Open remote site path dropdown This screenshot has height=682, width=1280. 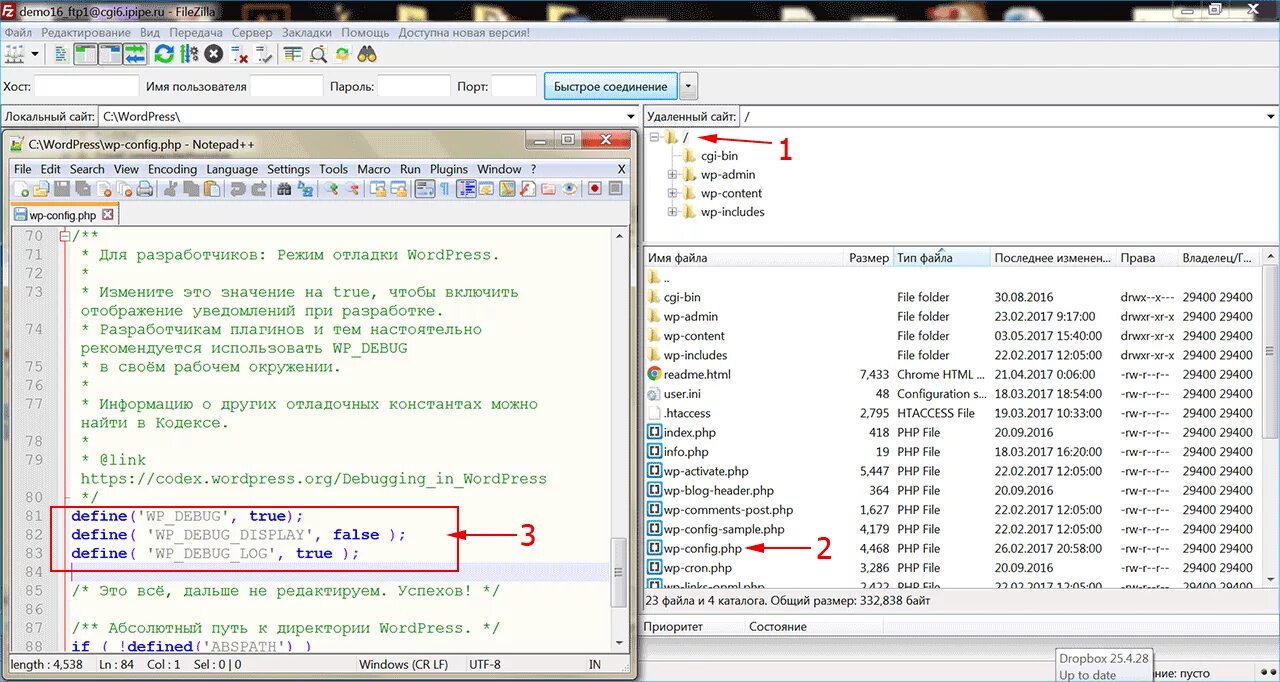click(1271, 117)
